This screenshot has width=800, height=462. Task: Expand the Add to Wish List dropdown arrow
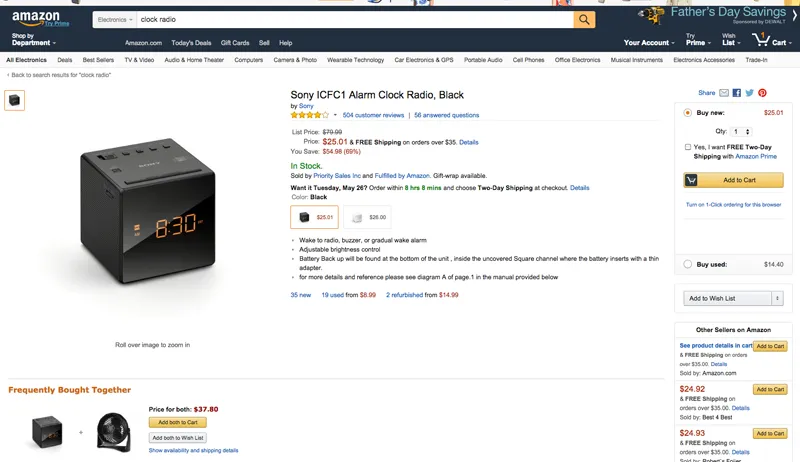[777, 298]
